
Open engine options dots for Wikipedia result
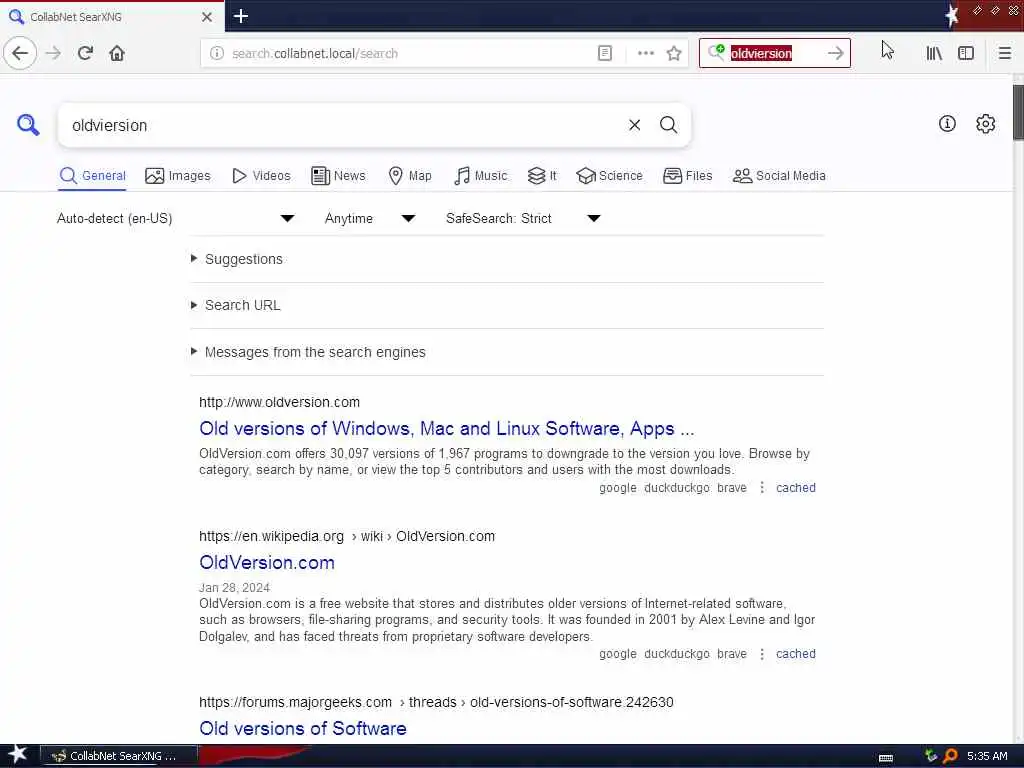(761, 654)
